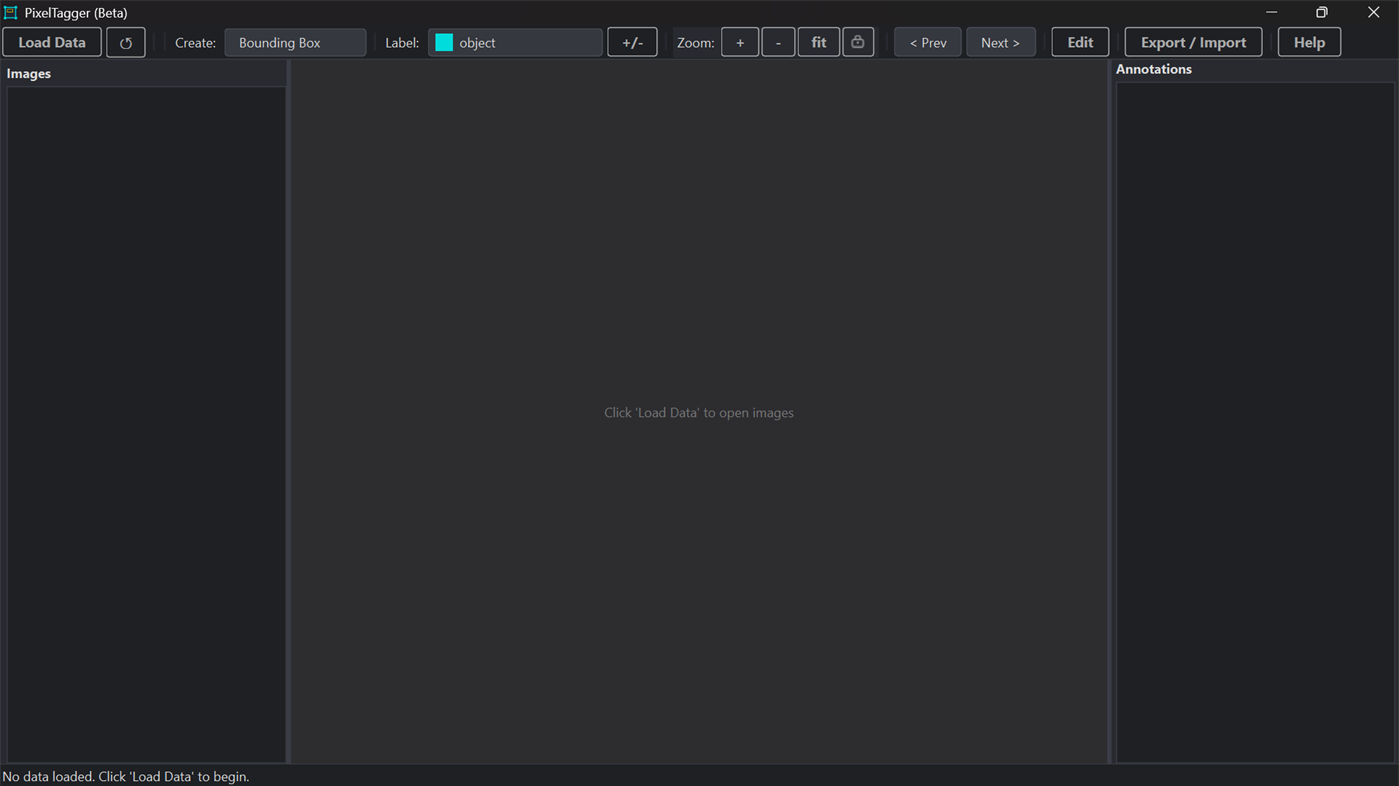Fit image to view
The width and height of the screenshot is (1399, 786).
[819, 43]
